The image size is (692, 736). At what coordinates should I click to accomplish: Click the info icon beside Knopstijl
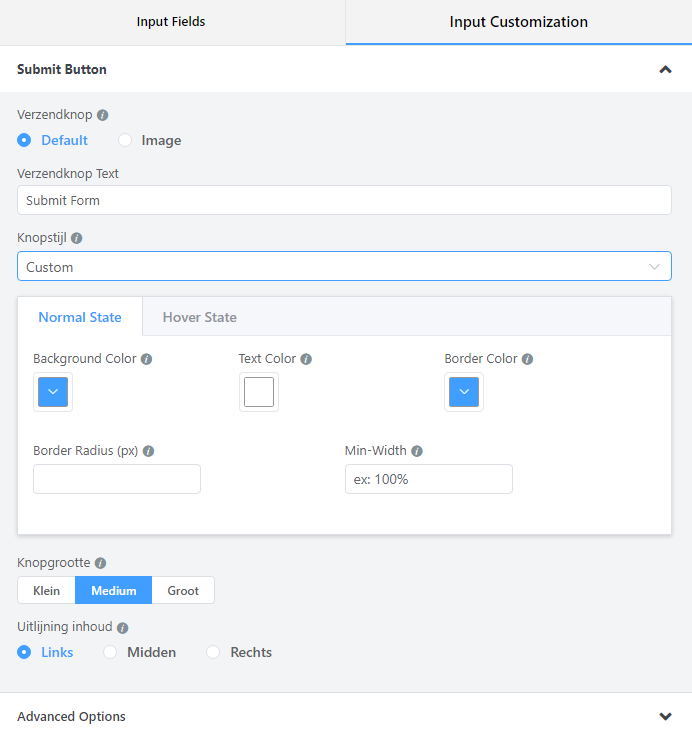pos(77,238)
